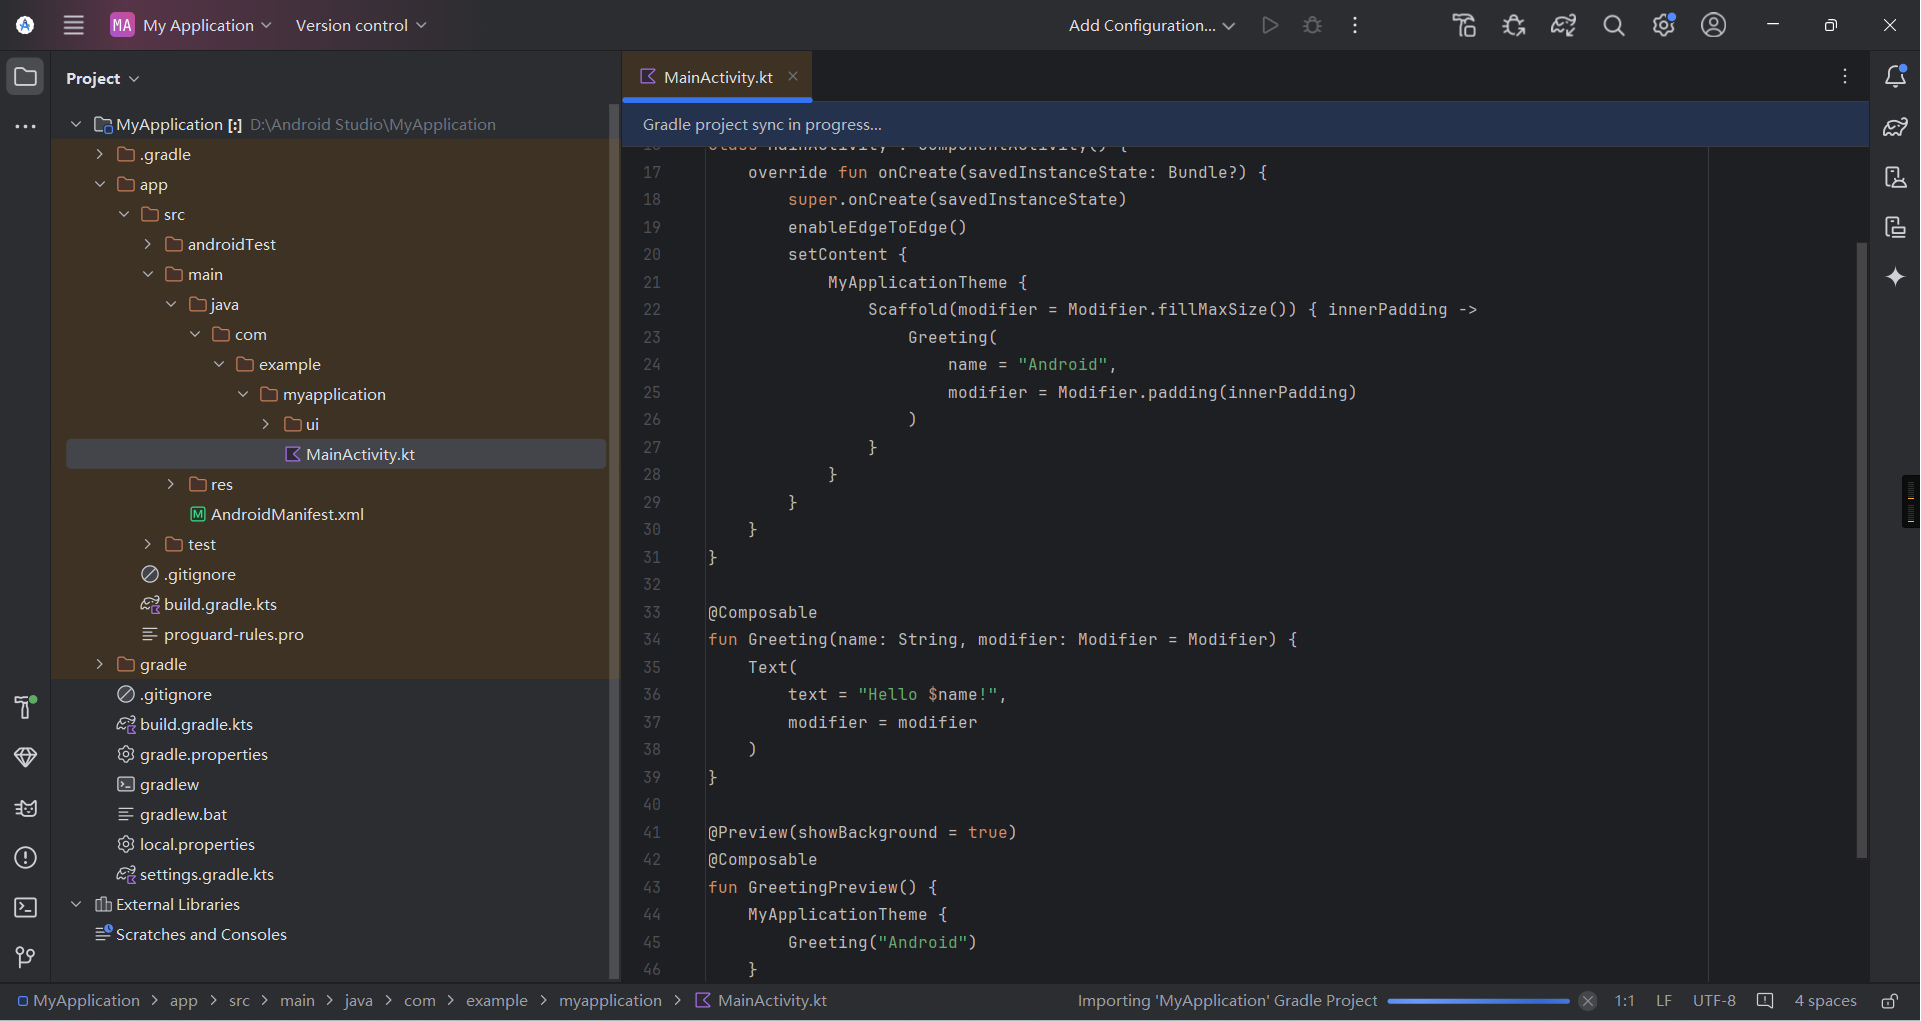Click the Android Studio logo icon

tap(25, 25)
